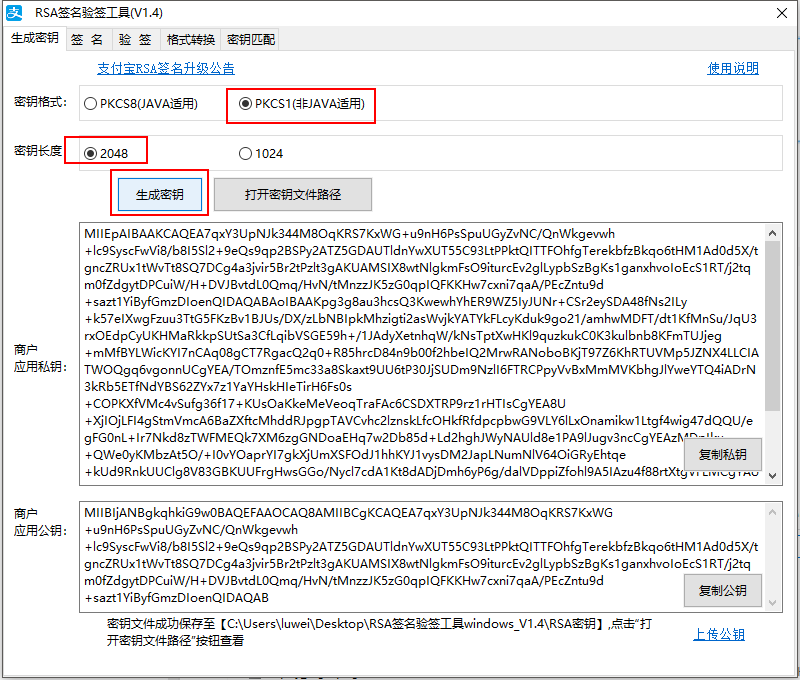Viewport: 800px width, 680px height.
Task: Click the 密钥格式: label
Action: pos(40,102)
